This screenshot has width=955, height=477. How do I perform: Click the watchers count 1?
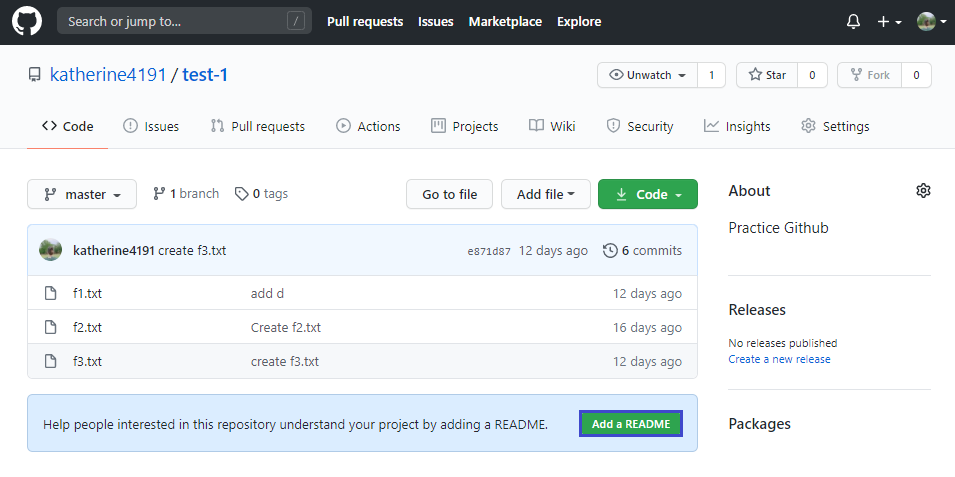coord(711,75)
